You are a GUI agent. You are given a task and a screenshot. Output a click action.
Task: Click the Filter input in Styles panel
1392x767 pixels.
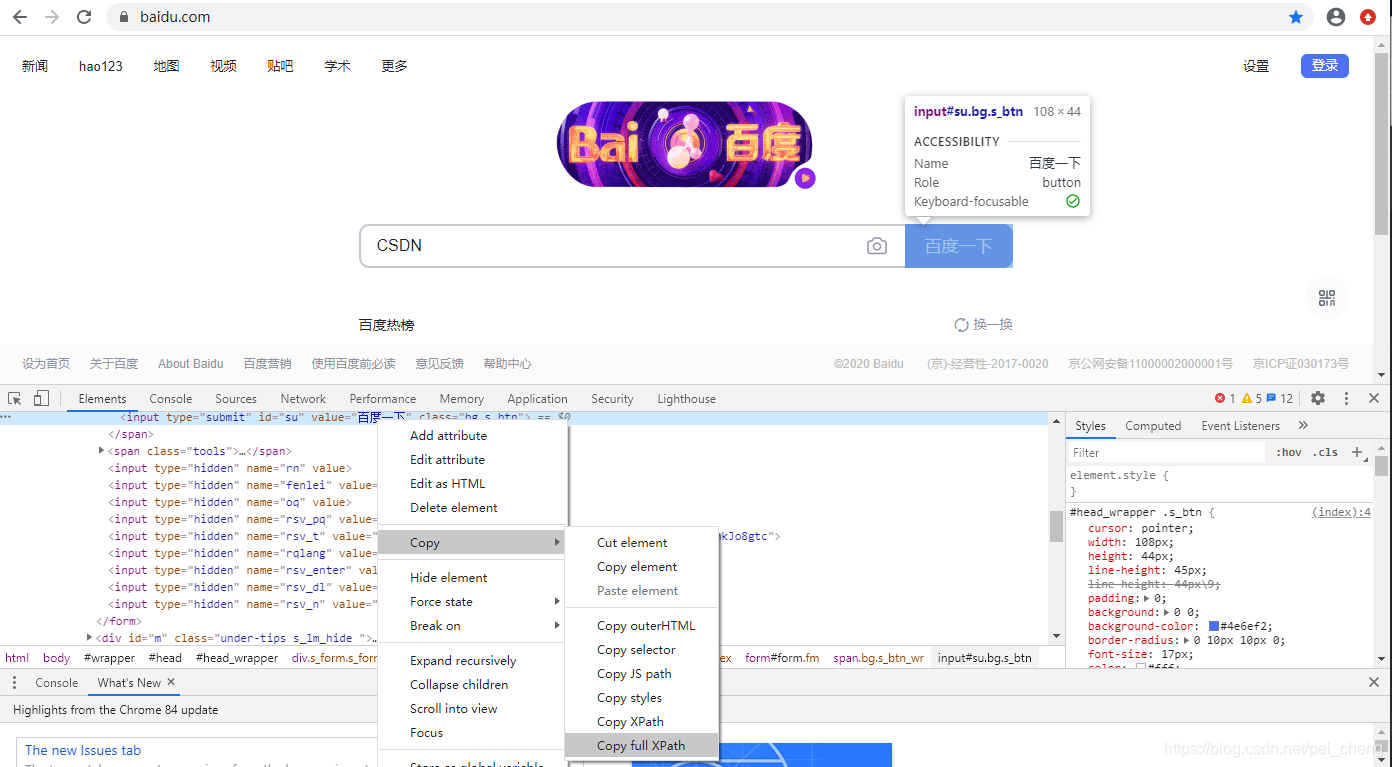[x=1160, y=452]
